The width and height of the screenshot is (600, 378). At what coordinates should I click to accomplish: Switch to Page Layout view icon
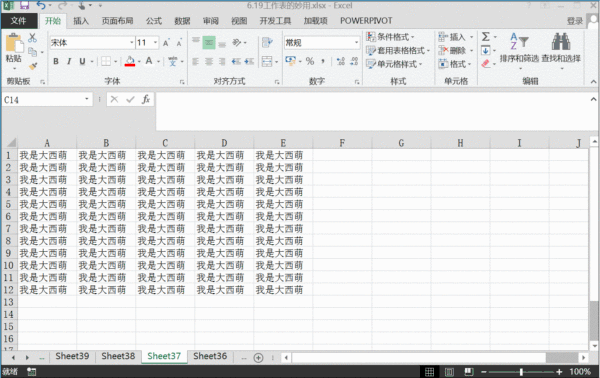(449, 371)
